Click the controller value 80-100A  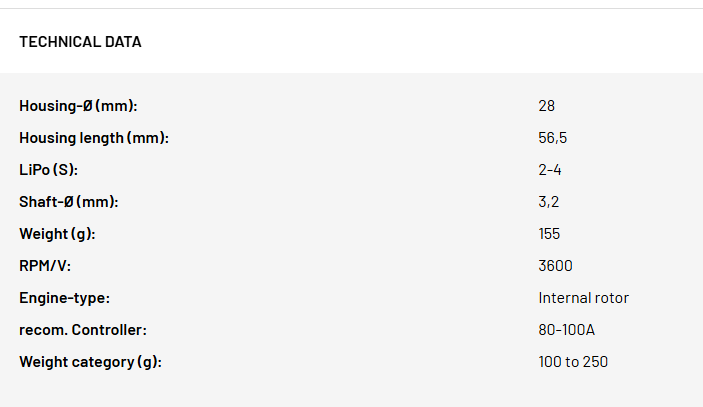pyautogui.click(x=567, y=330)
